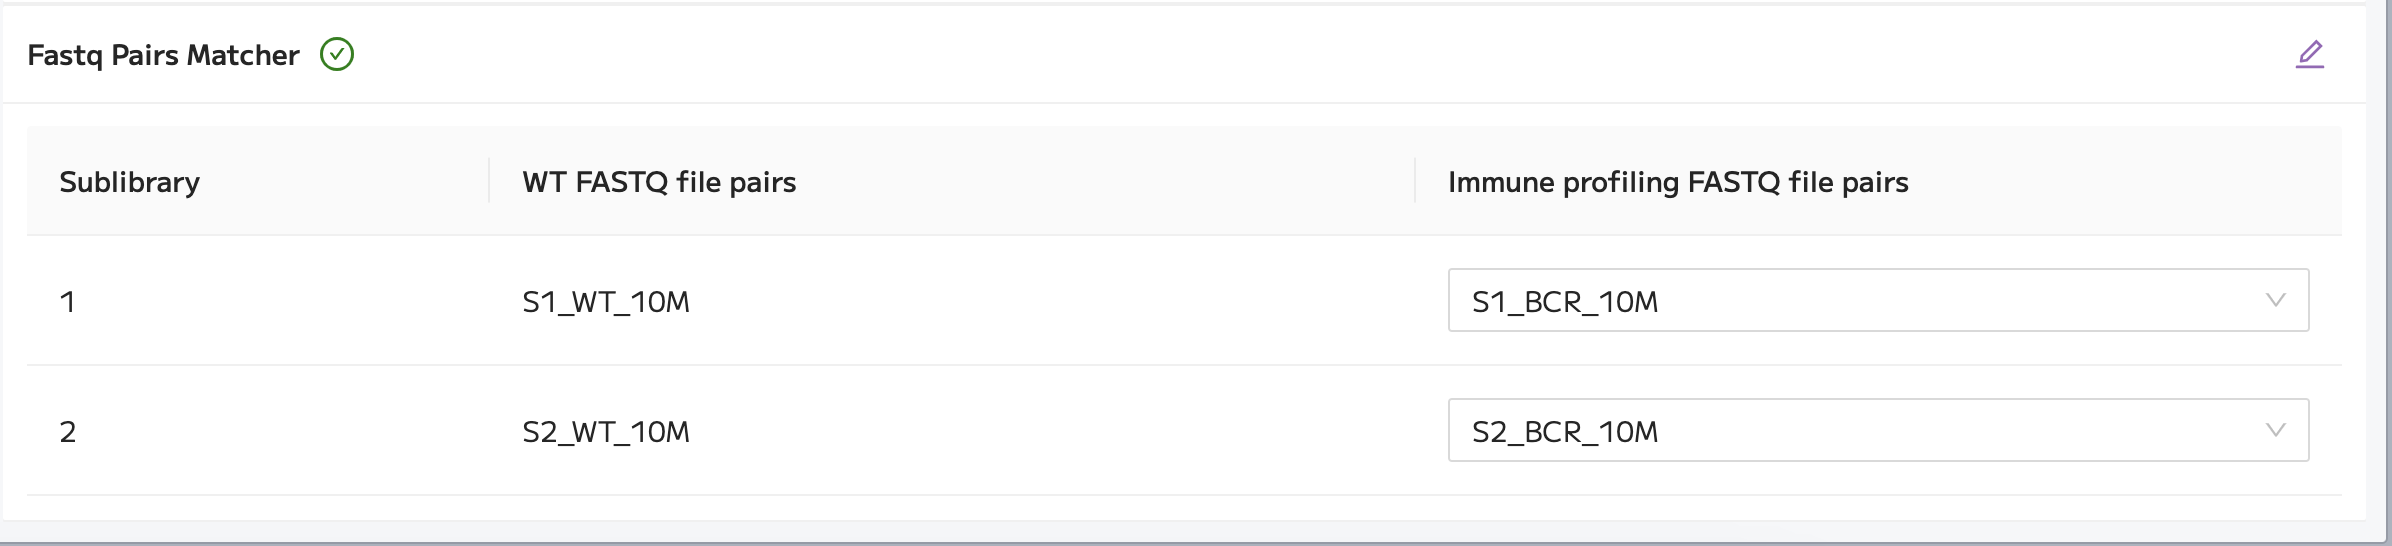Click divider before Immune profiling header
This screenshot has height=546, width=2392.
(1415, 180)
